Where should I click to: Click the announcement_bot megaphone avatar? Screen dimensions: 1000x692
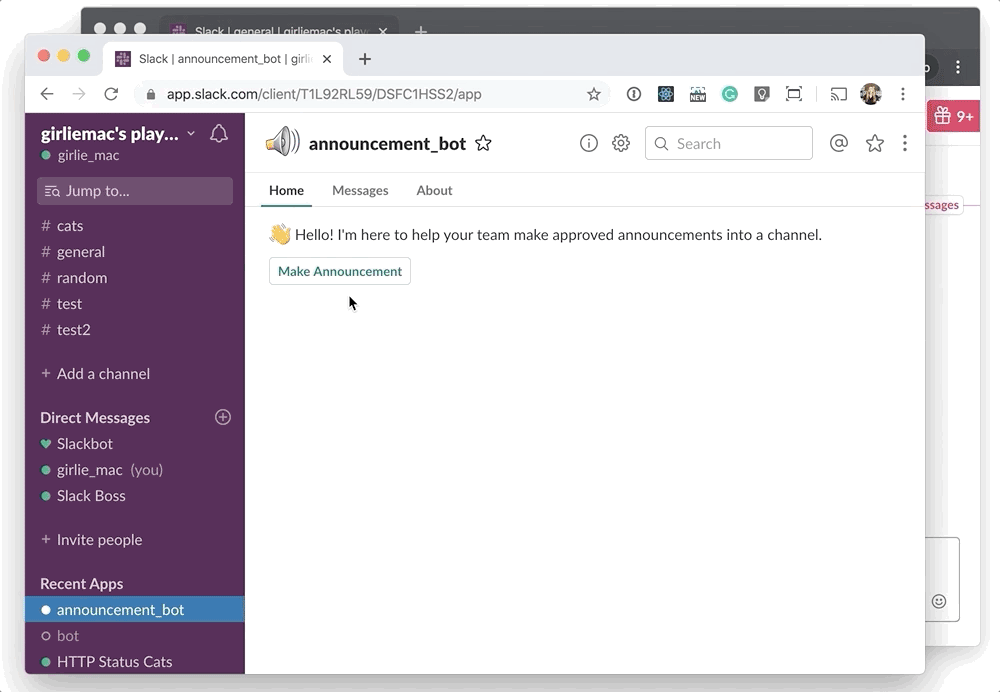(283, 142)
